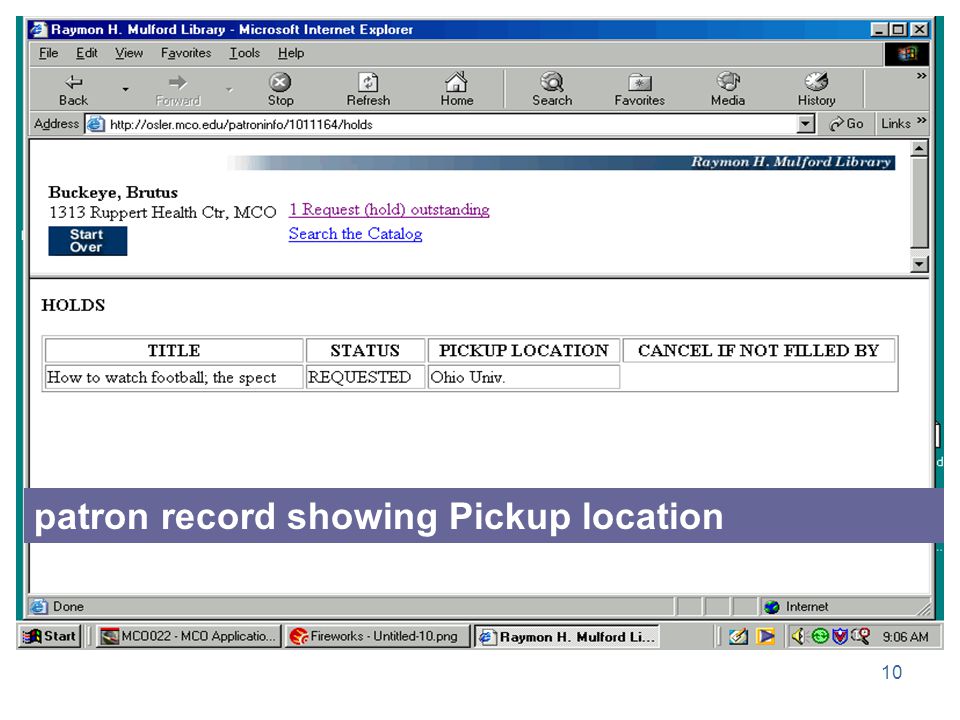This screenshot has width=960, height=720.
Task: Click the pencil notepad quick launch icon
Action: pos(738,637)
